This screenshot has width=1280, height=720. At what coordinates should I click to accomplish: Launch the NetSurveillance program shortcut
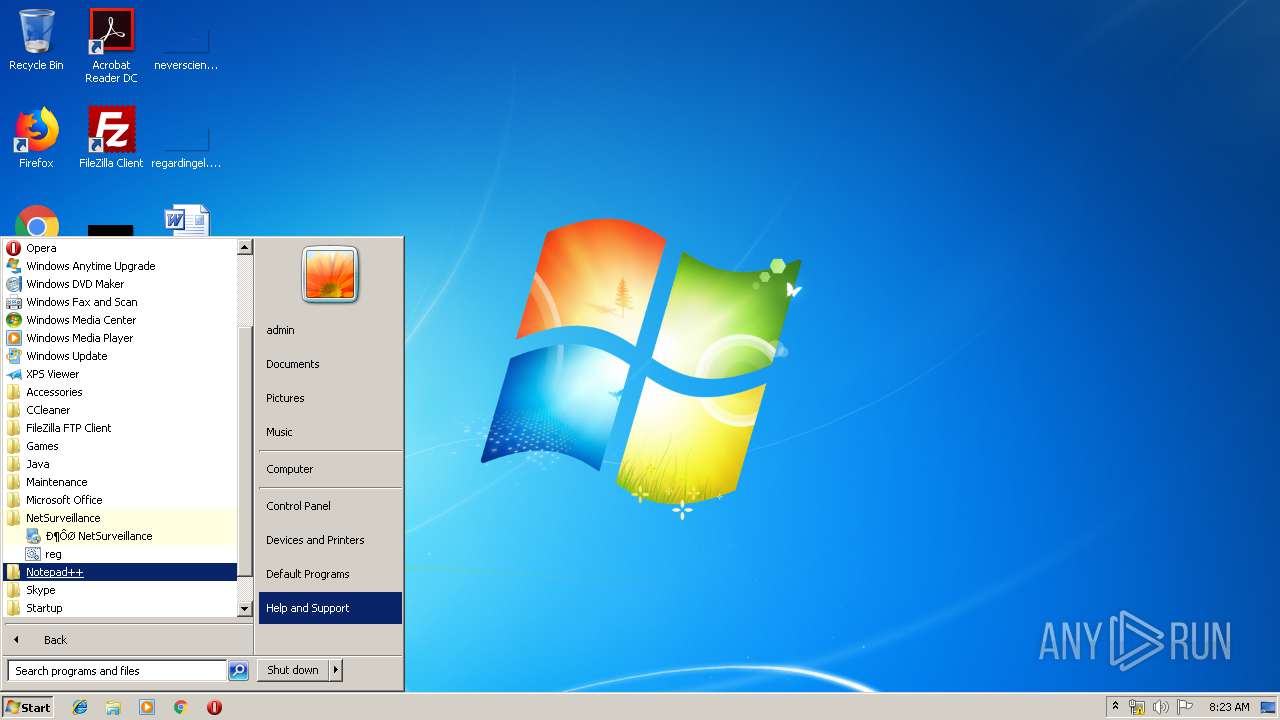pos(120,536)
